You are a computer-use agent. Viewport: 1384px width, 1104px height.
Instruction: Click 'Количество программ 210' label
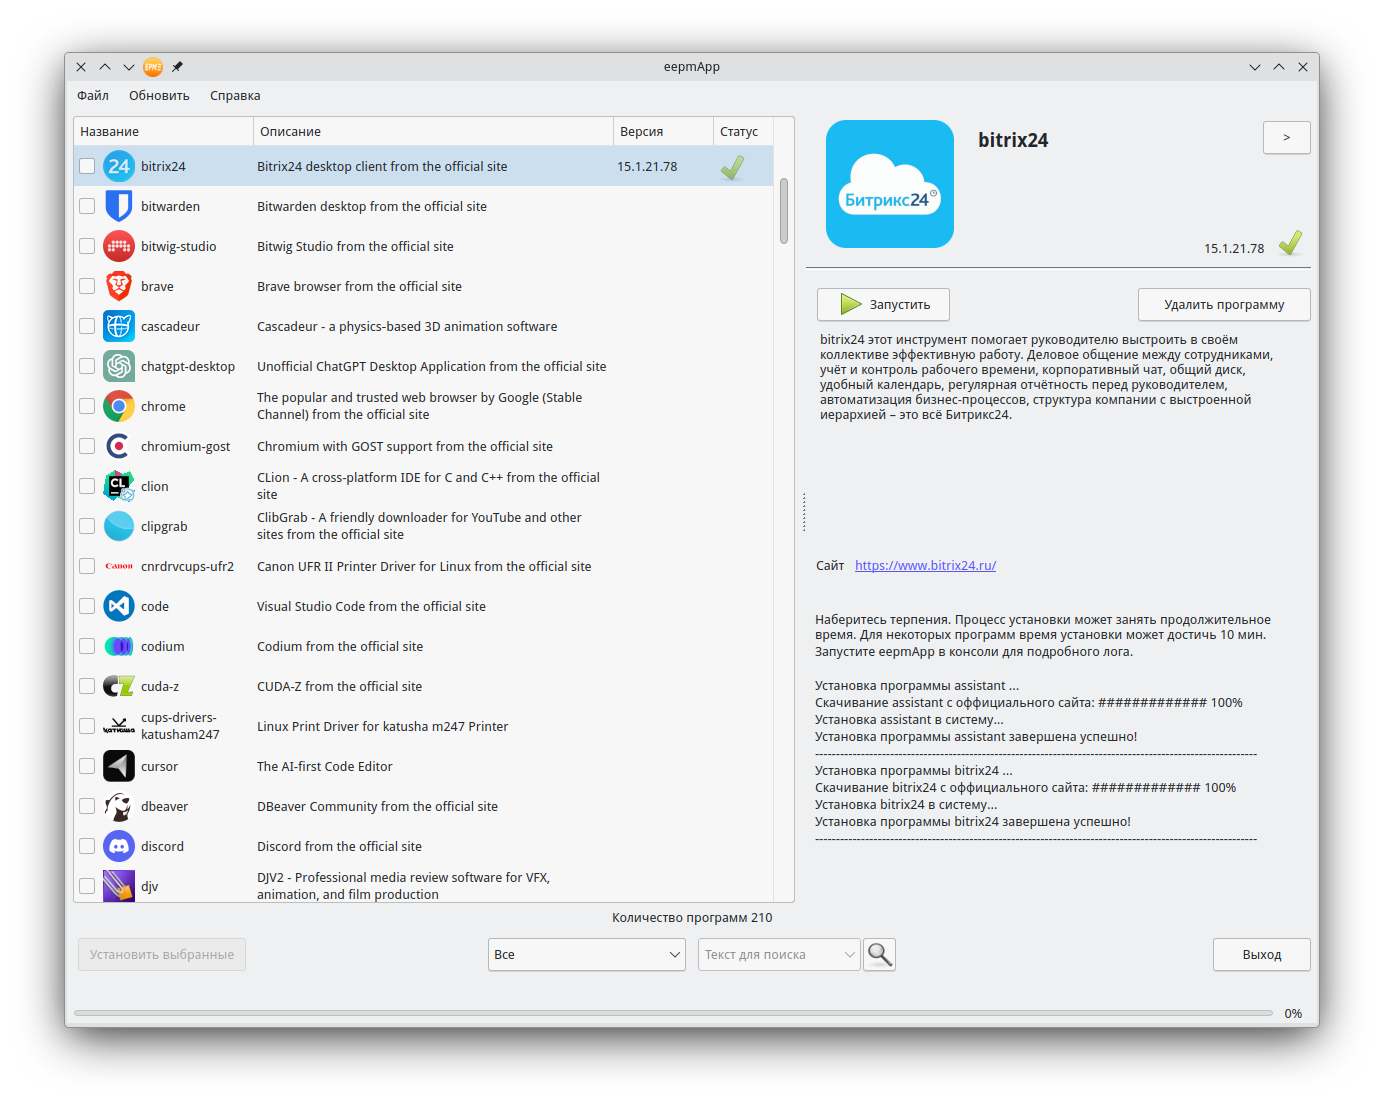[692, 917]
